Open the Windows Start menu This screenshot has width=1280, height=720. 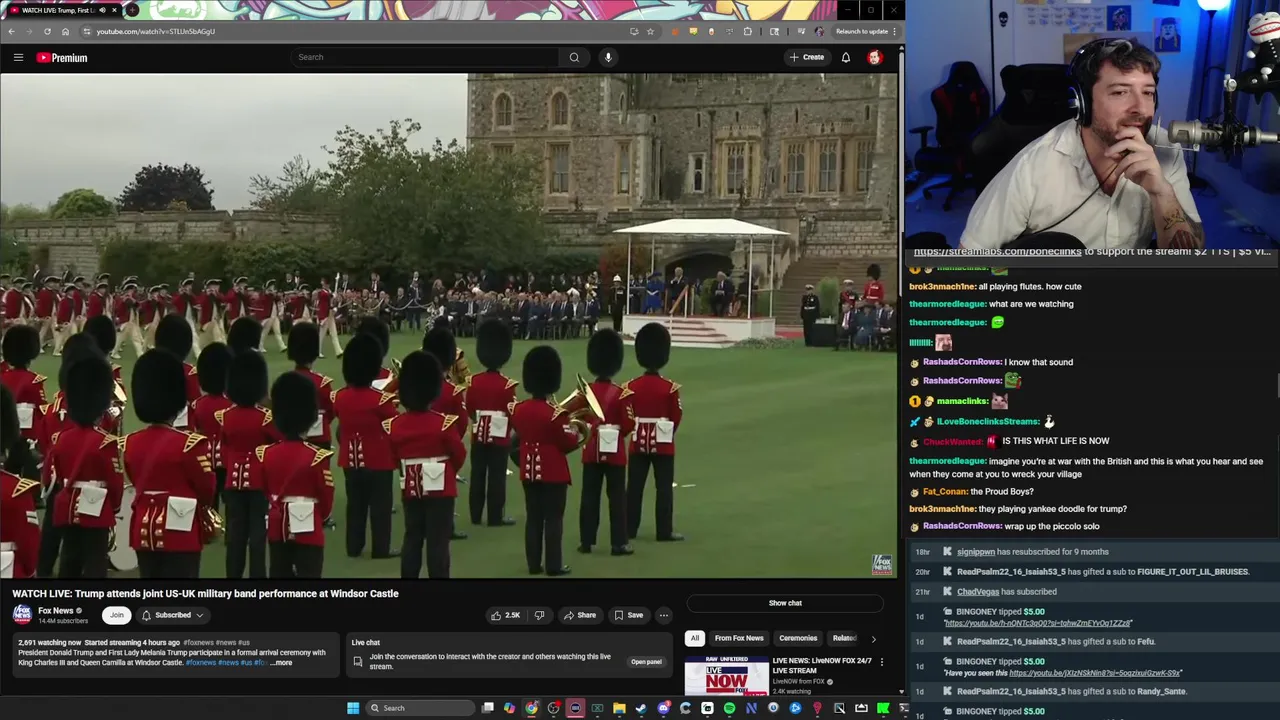point(353,708)
